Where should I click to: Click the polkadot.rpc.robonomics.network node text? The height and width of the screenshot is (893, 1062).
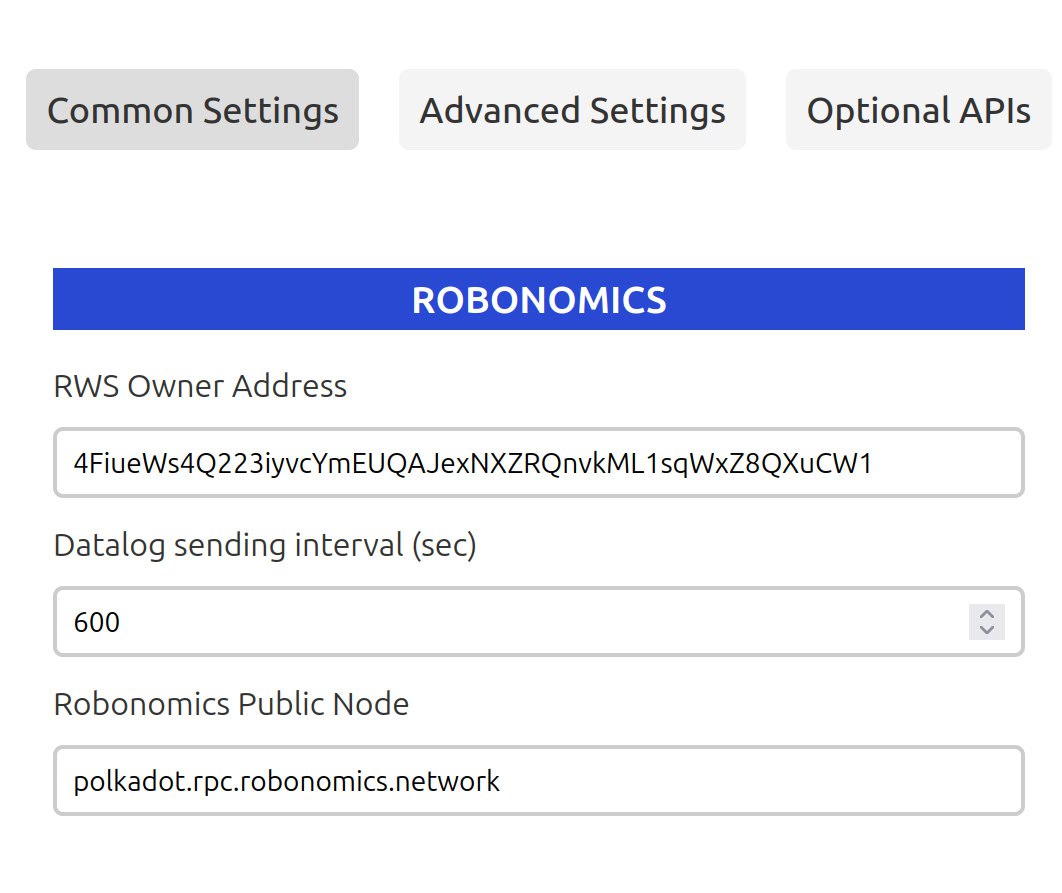point(286,781)
